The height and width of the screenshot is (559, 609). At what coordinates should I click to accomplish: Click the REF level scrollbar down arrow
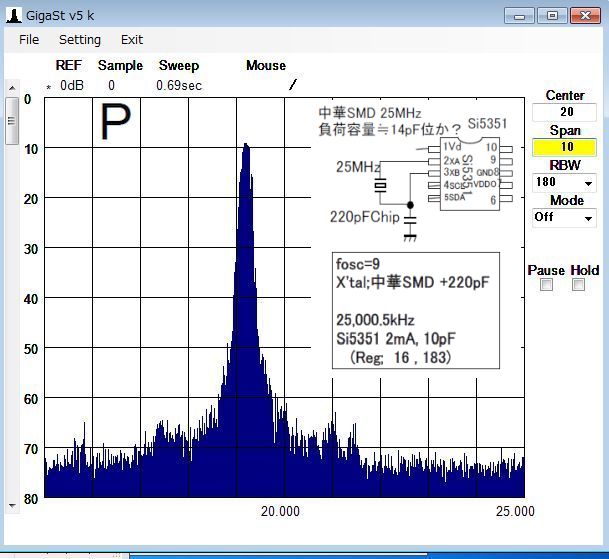point(12,505)
